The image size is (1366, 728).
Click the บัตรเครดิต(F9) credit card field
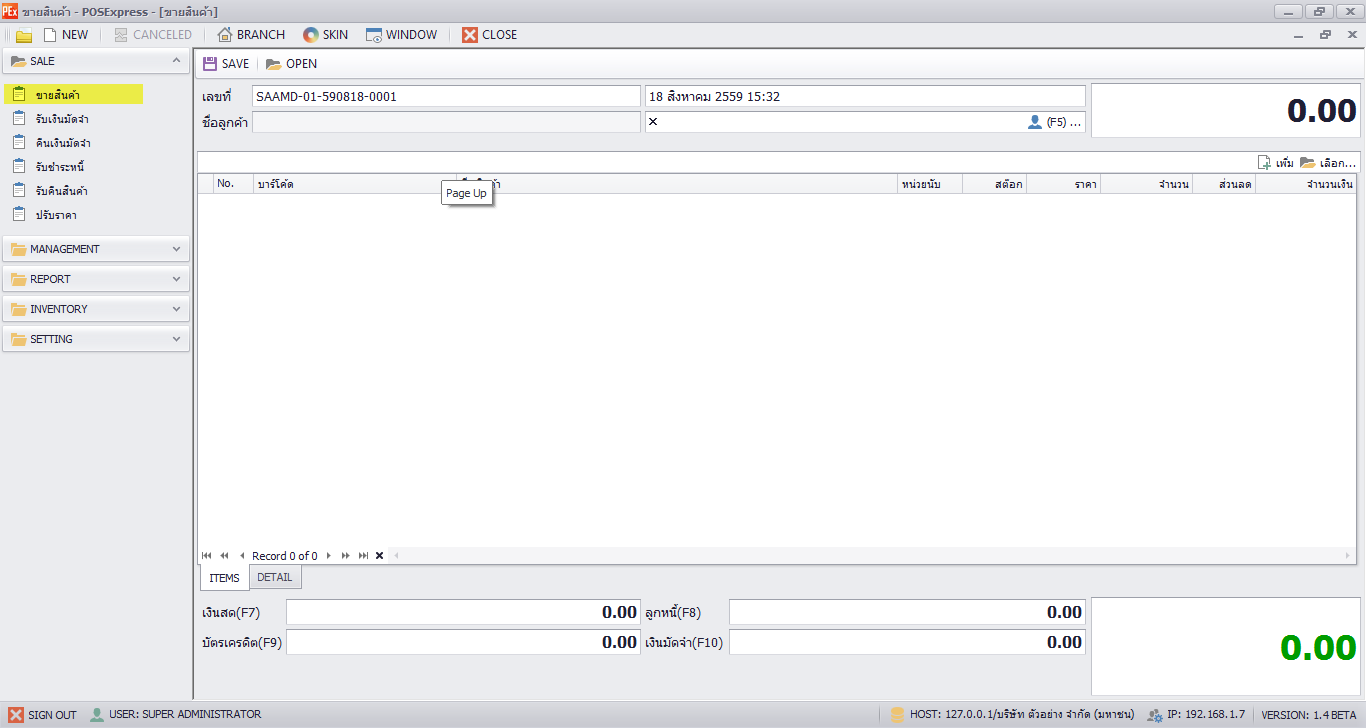(x=463, y=642)
